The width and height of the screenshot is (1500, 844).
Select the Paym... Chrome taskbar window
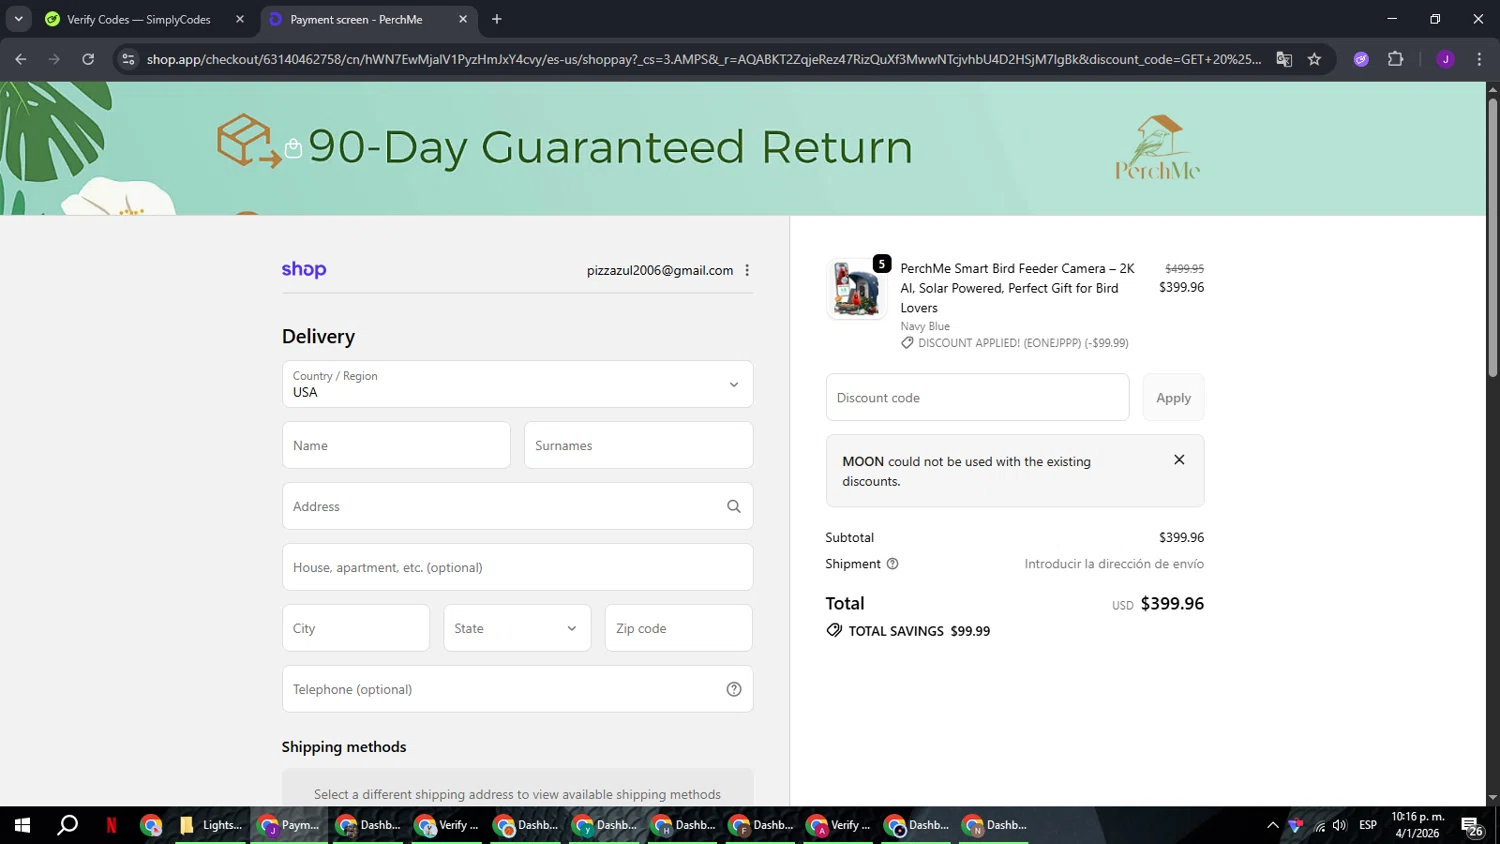pos(289,825)
